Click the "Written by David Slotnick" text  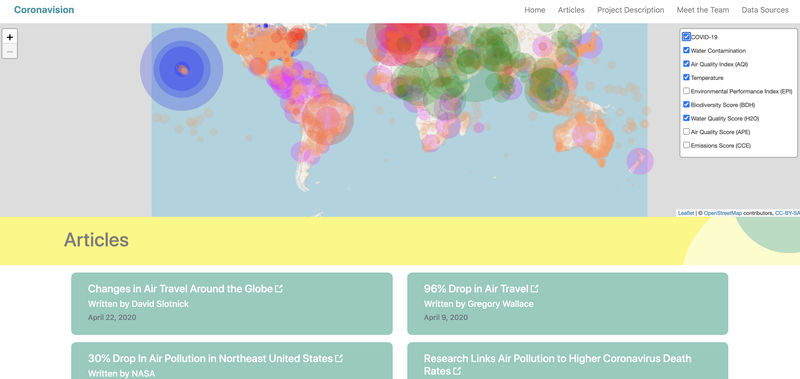tap(138, 304)
